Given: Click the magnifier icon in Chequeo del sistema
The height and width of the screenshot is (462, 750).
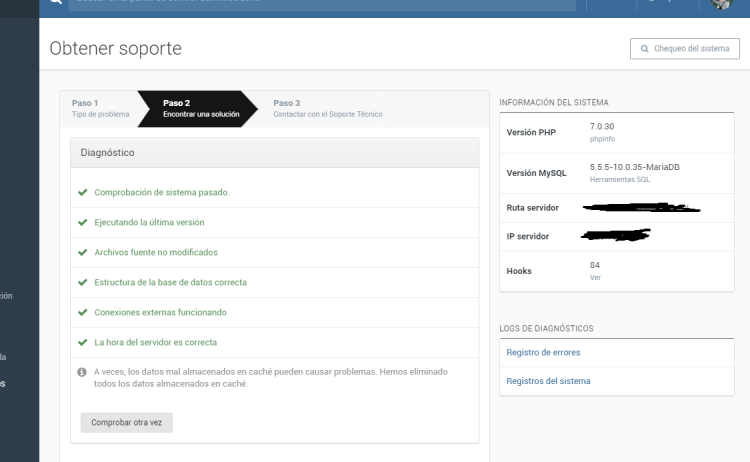Looking at the screenshot, I should click(x=644, y=49).
